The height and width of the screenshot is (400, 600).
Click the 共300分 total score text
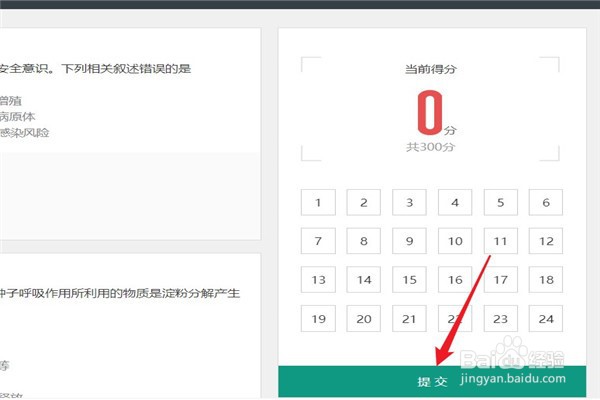(430, 147)
